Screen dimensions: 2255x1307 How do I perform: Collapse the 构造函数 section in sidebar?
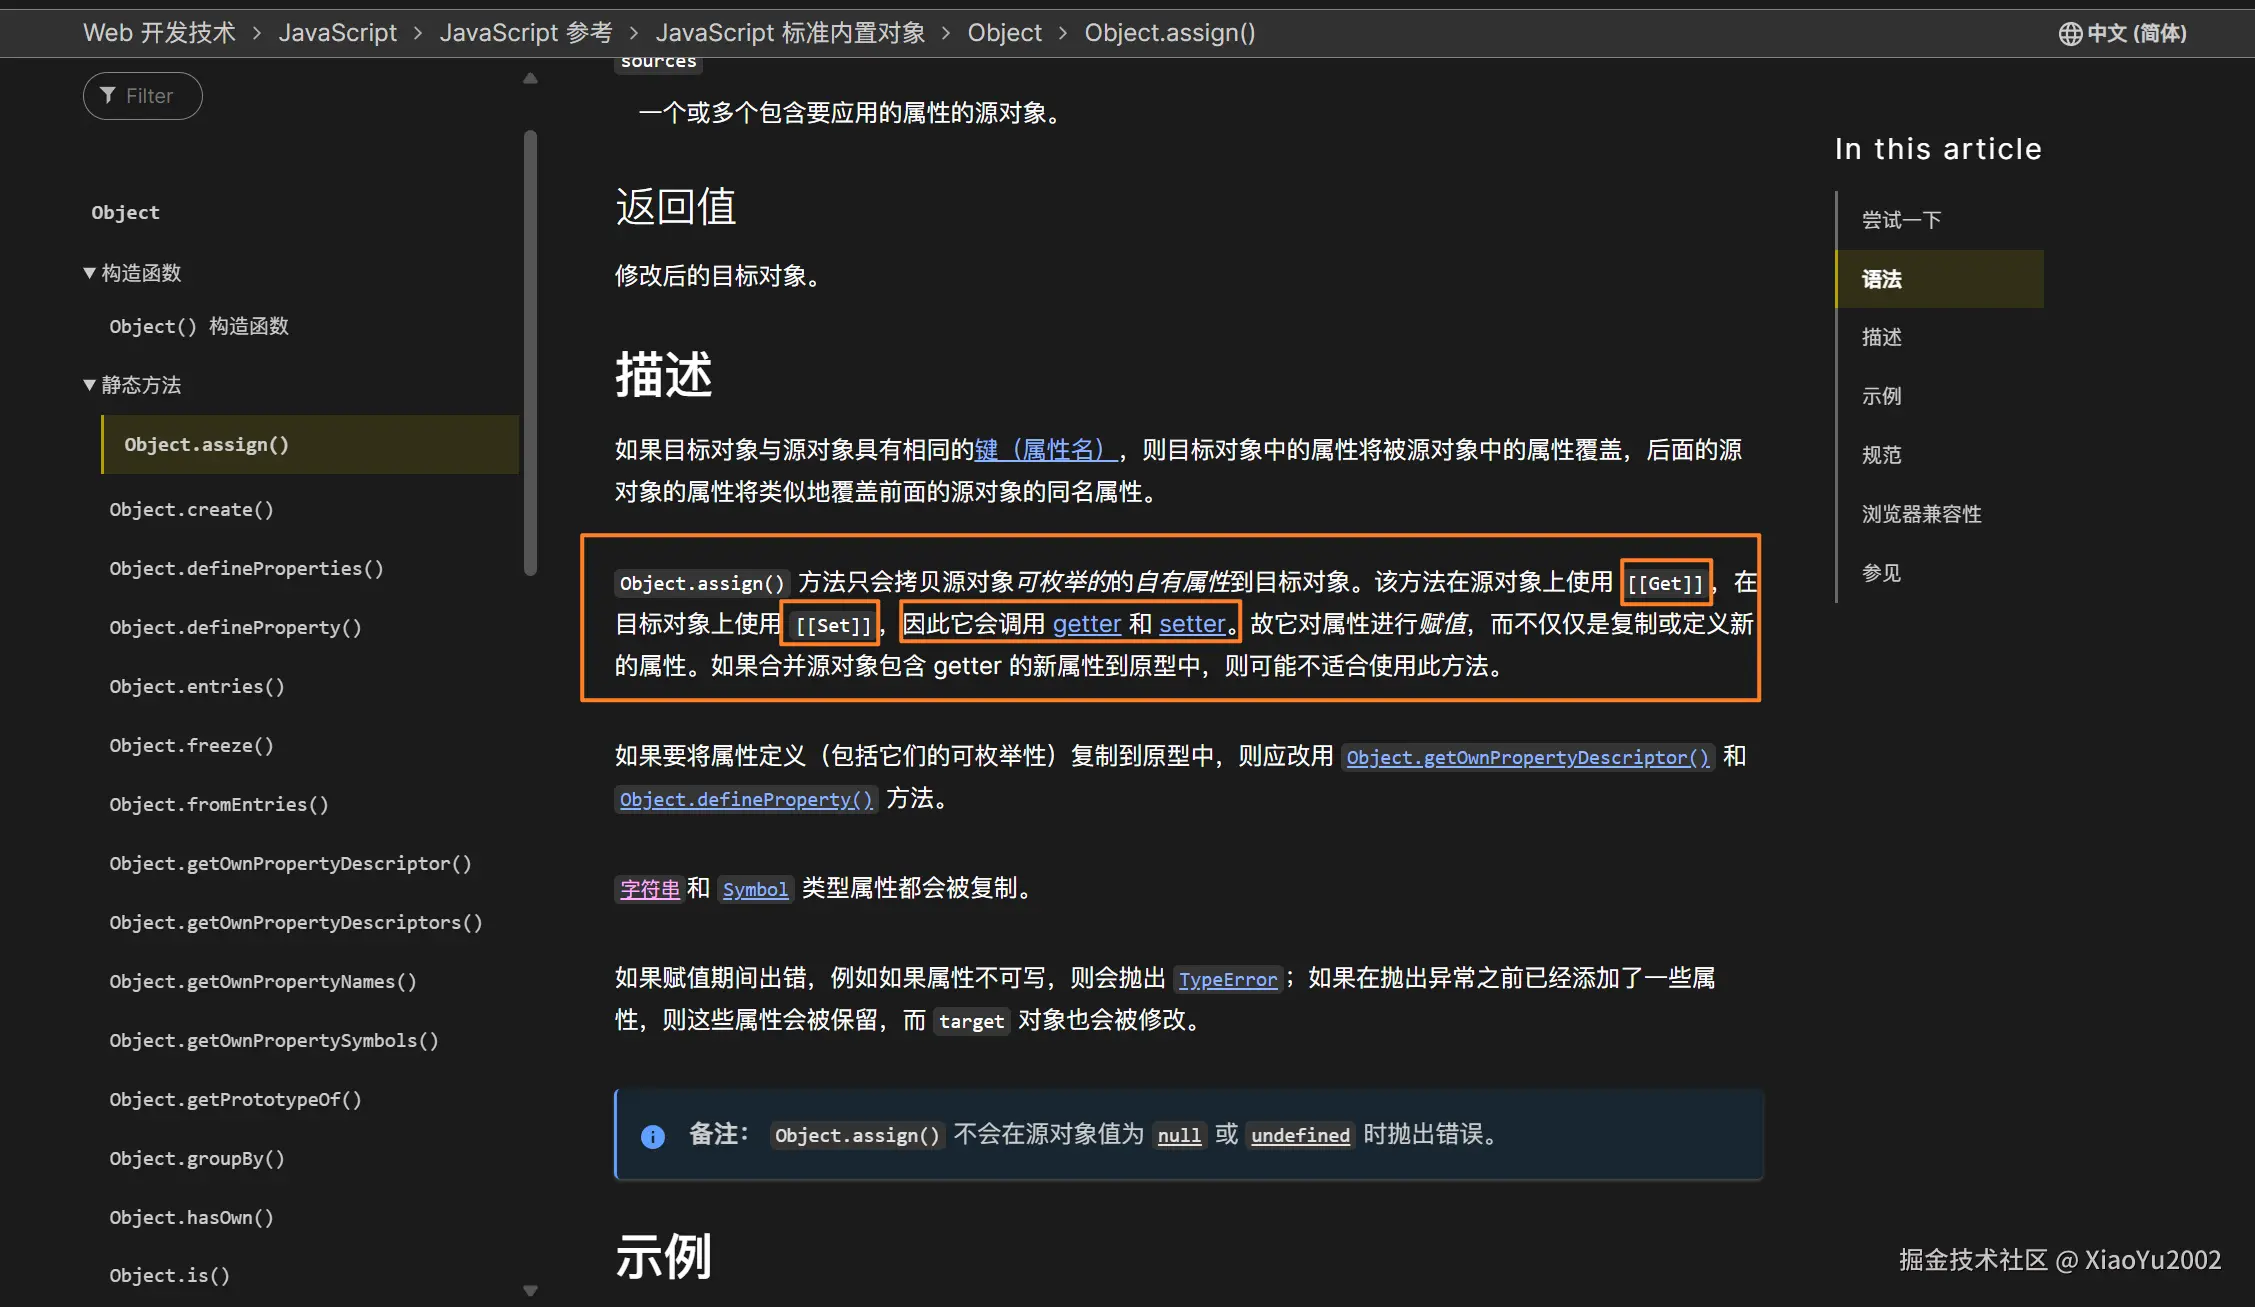point(90,272)
